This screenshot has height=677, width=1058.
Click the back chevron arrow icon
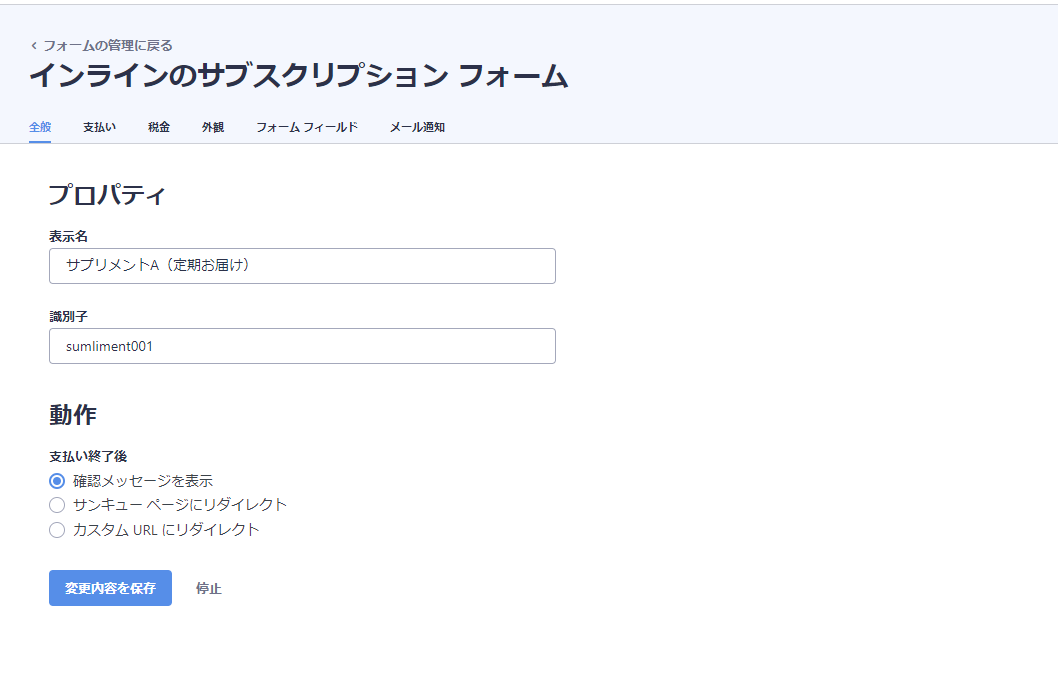pos(34,46)
